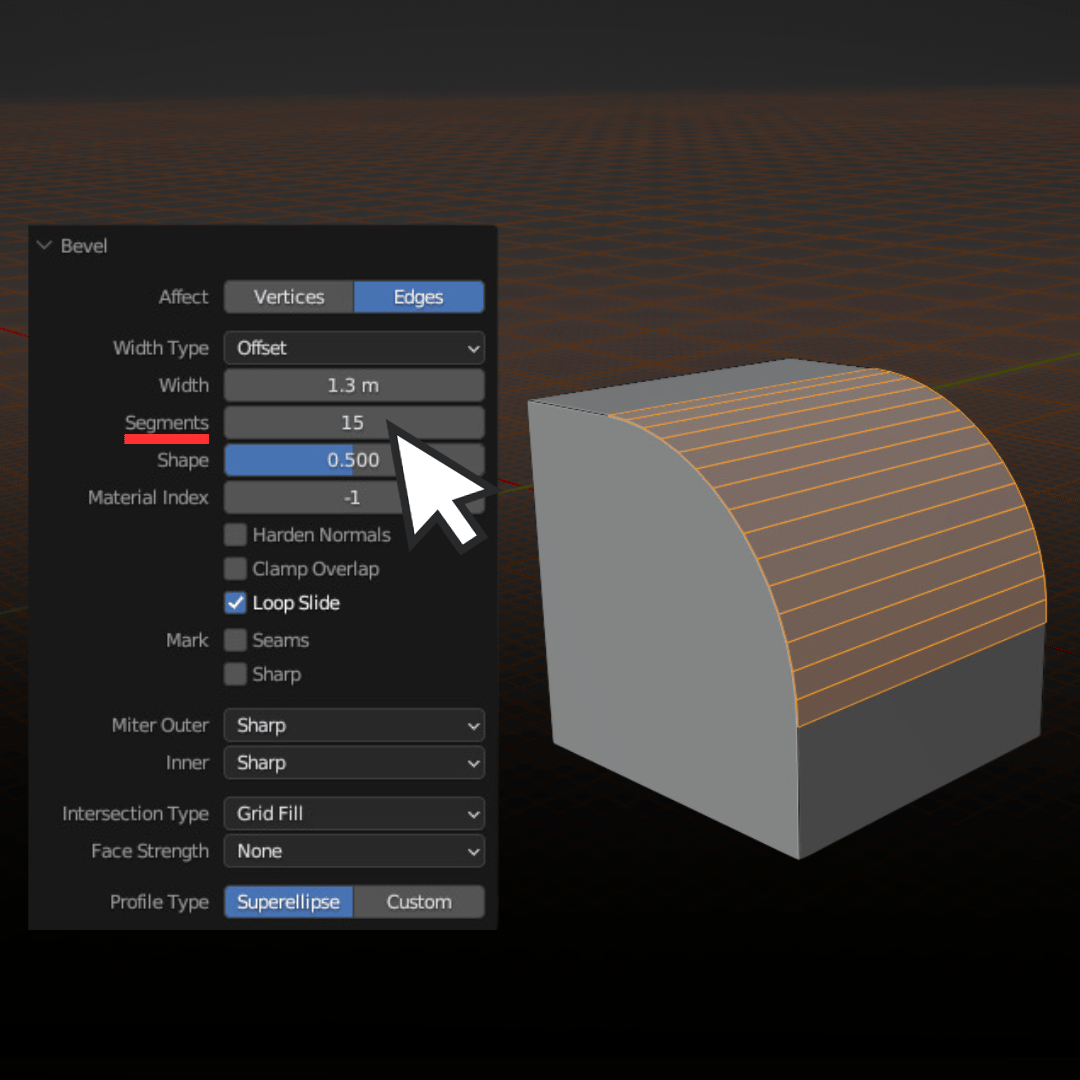This screenshot has height=1080, width=1080.
Task: Open the Width Type dropdown
Action: 354,348
